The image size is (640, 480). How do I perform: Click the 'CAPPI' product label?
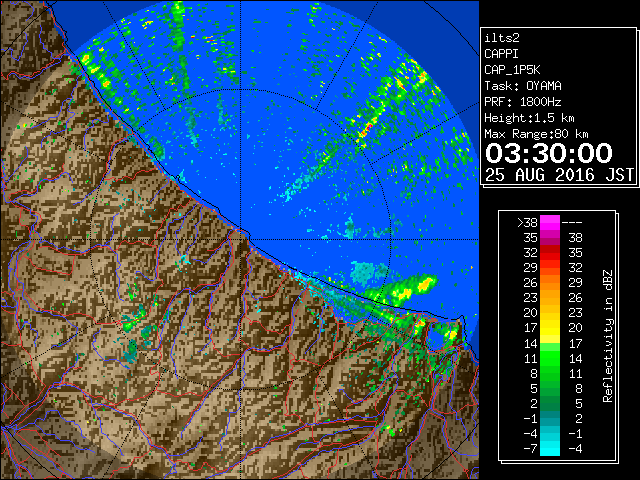[501, 54]
